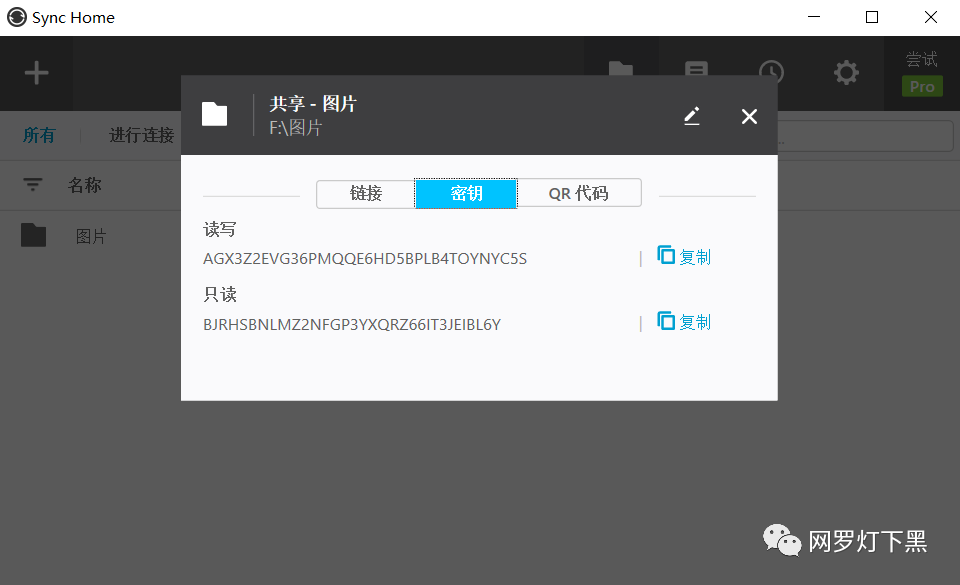Open the folders view icon in toolbar
Viewport: 960px width, 585px height.
point(621,68)
